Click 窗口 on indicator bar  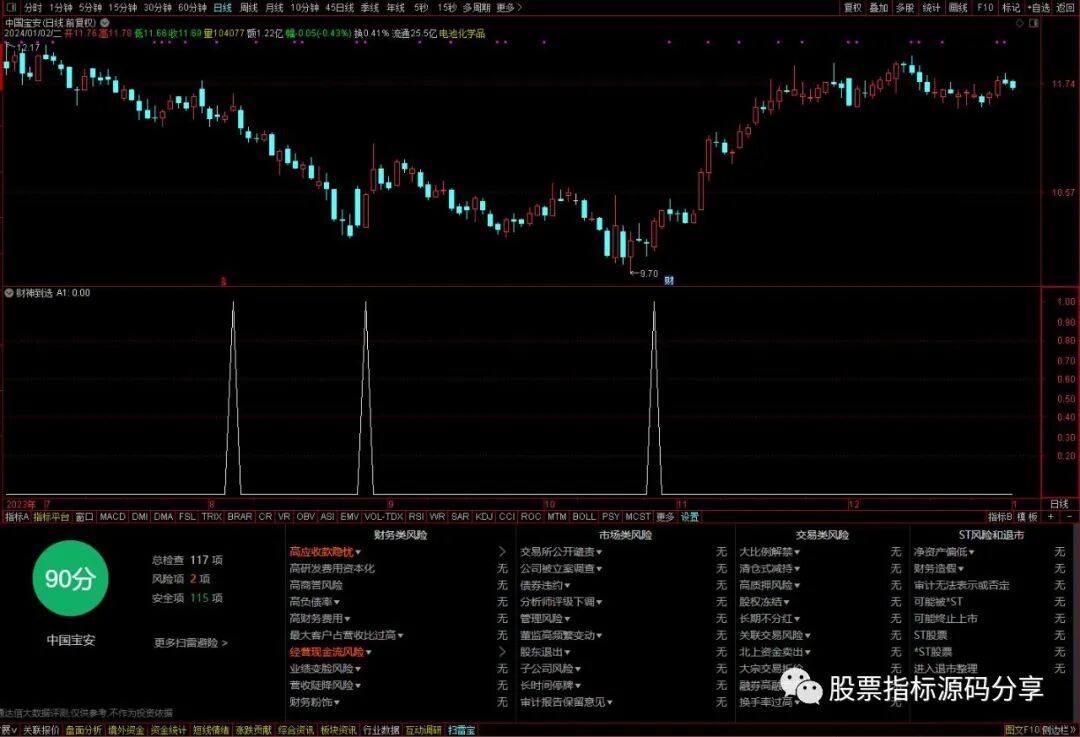point(84,517)
